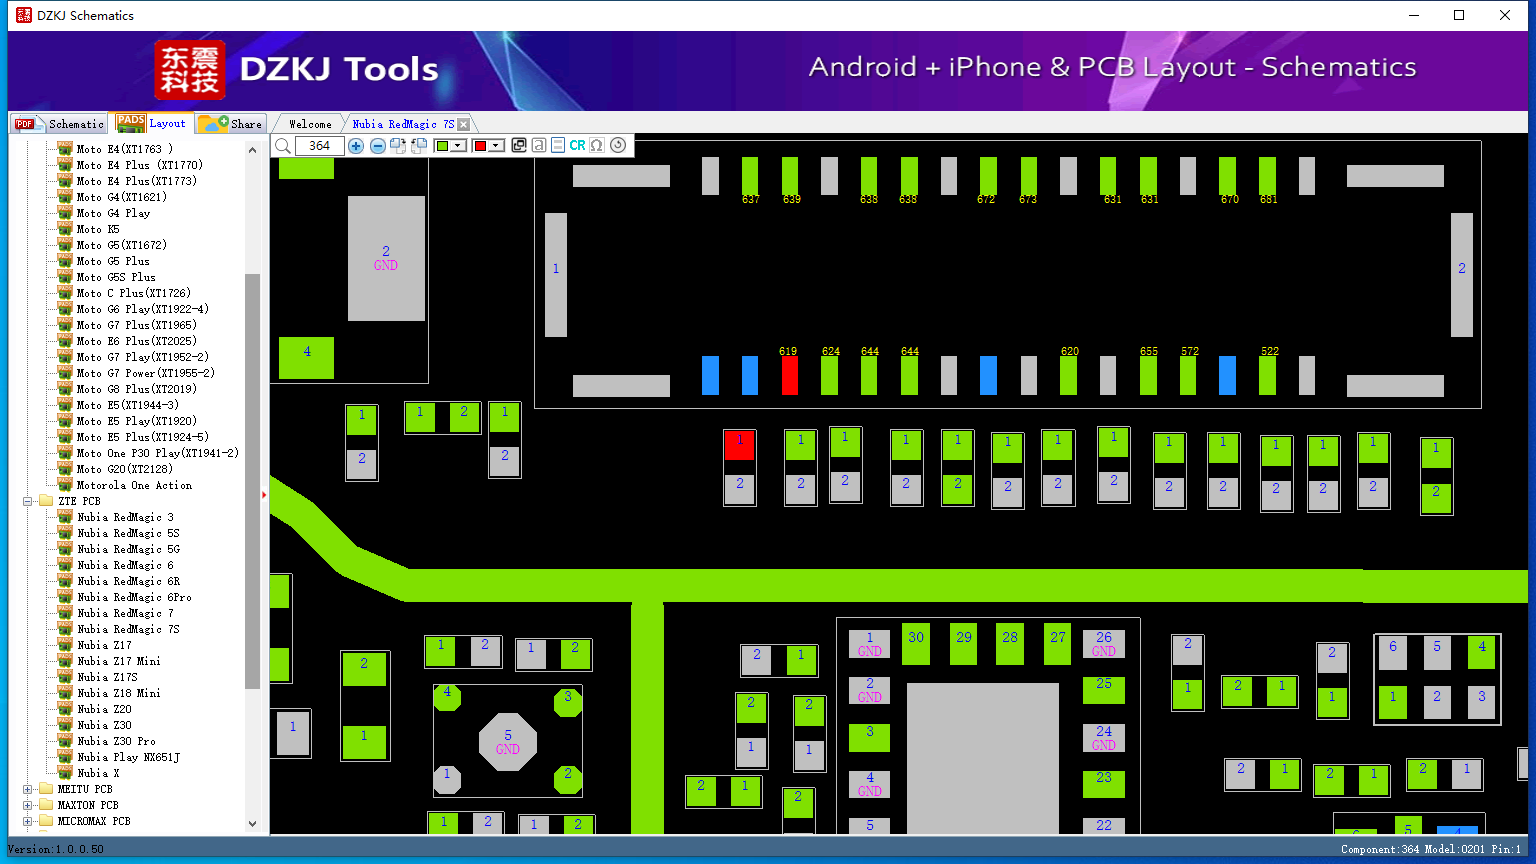Click the stacked-lines icon in the layout toolbar
Screen dimensions: 1536x864
pyautogui.click(x=558, y=146)
